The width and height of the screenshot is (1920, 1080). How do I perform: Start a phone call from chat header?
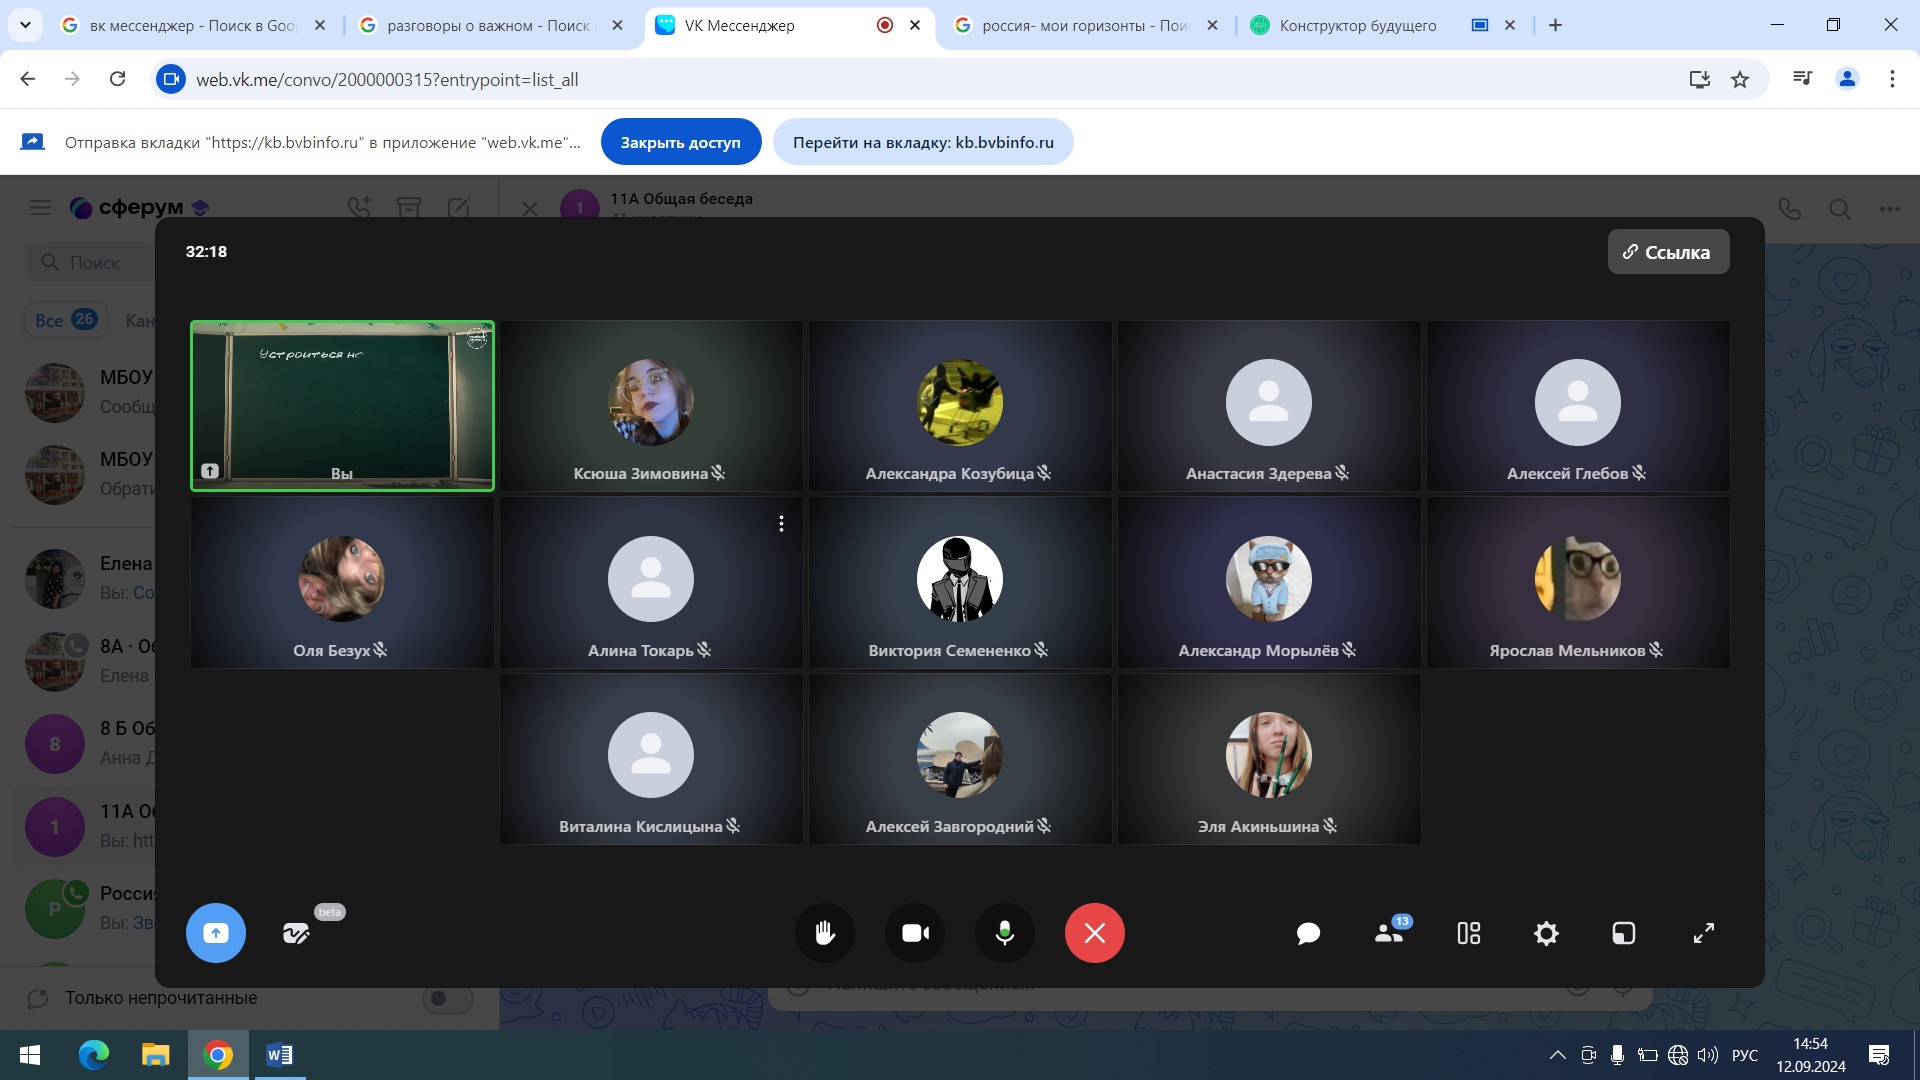click(1790, 209)
